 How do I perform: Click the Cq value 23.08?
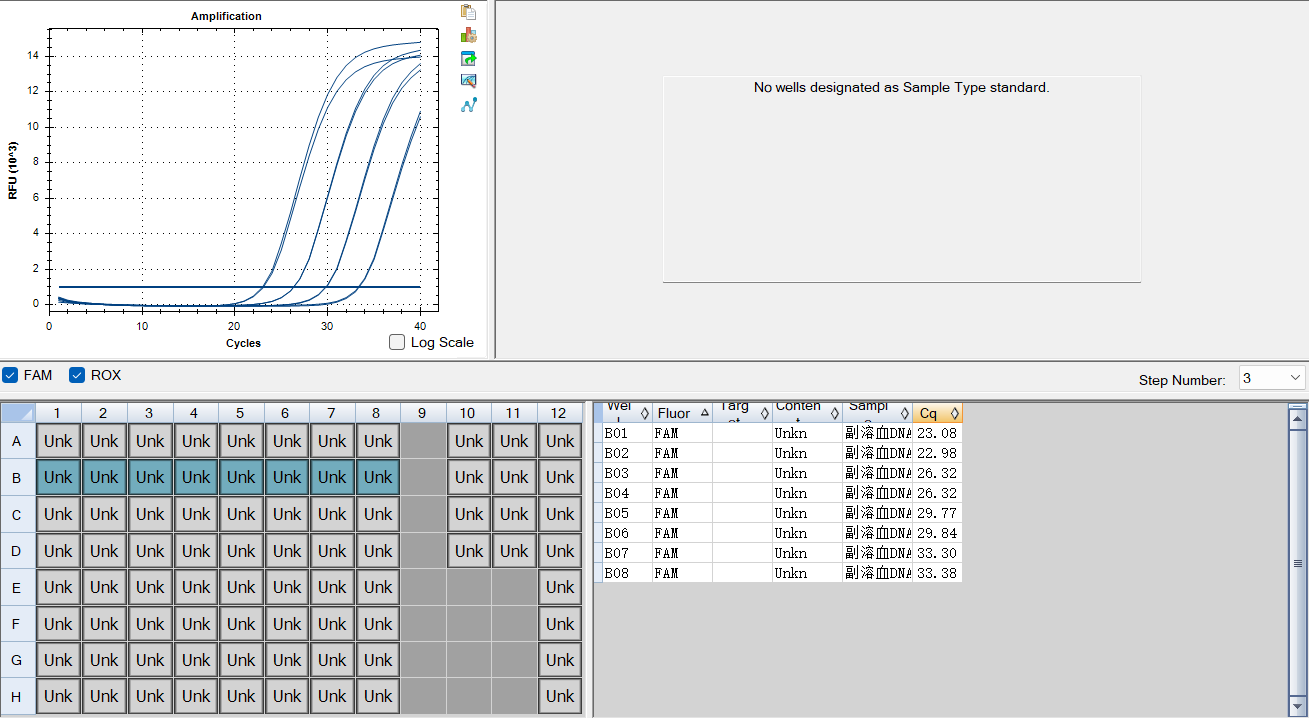(937, 433)
